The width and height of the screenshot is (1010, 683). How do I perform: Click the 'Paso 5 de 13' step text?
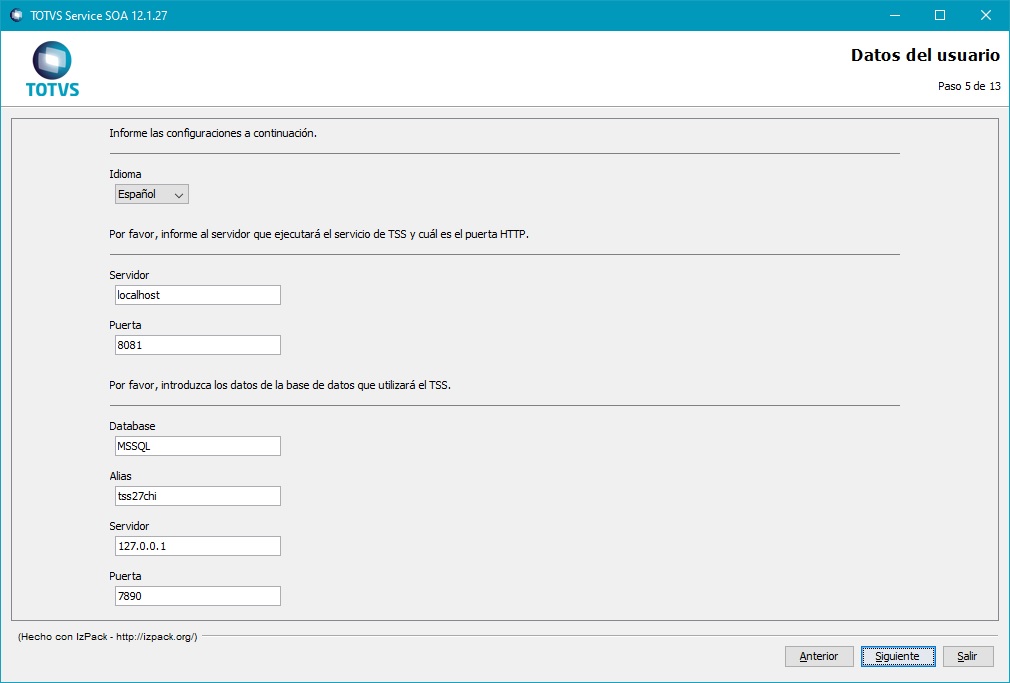tap(969, 86)
